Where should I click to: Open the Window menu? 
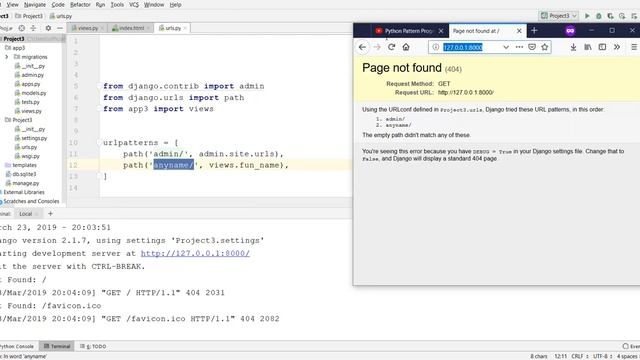point(154,4)
